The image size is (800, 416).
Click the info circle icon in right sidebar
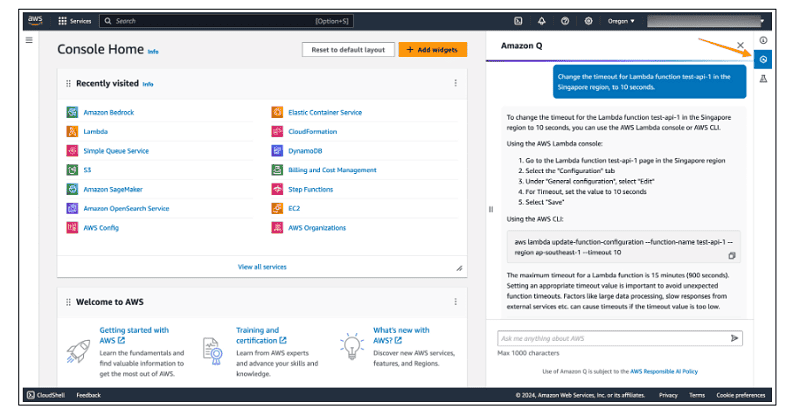[763, 40]
